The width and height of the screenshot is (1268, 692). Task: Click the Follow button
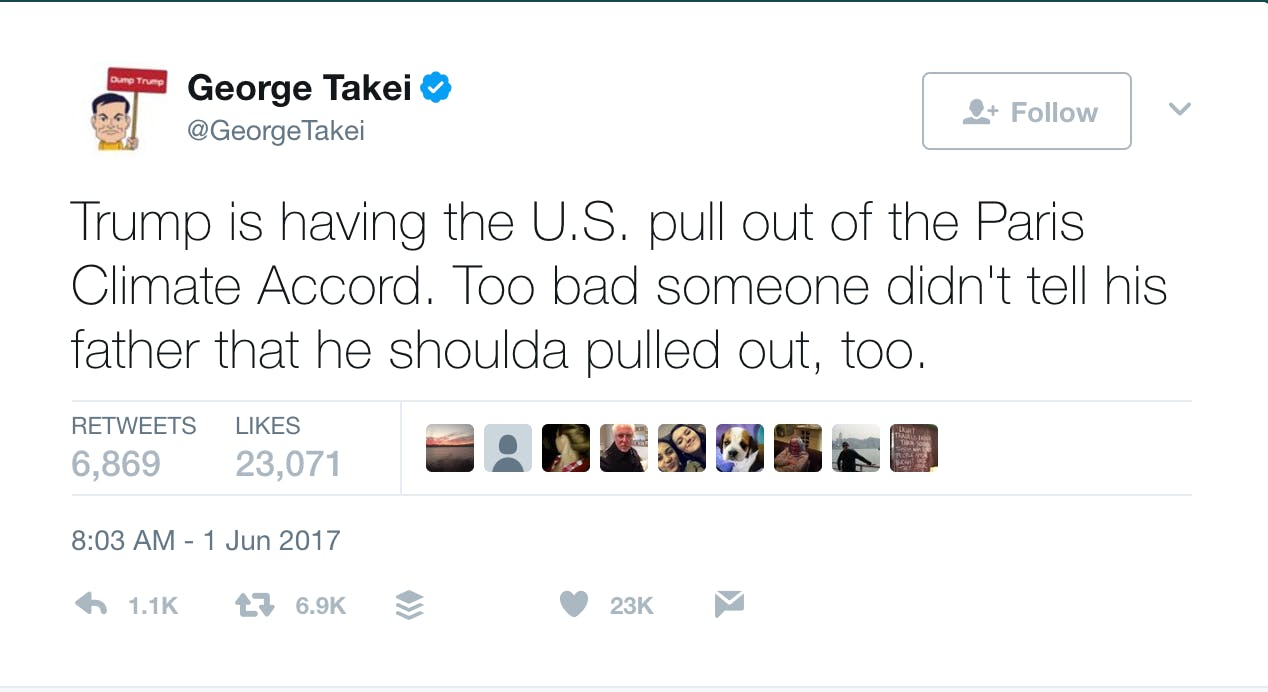pos(1026,111)
